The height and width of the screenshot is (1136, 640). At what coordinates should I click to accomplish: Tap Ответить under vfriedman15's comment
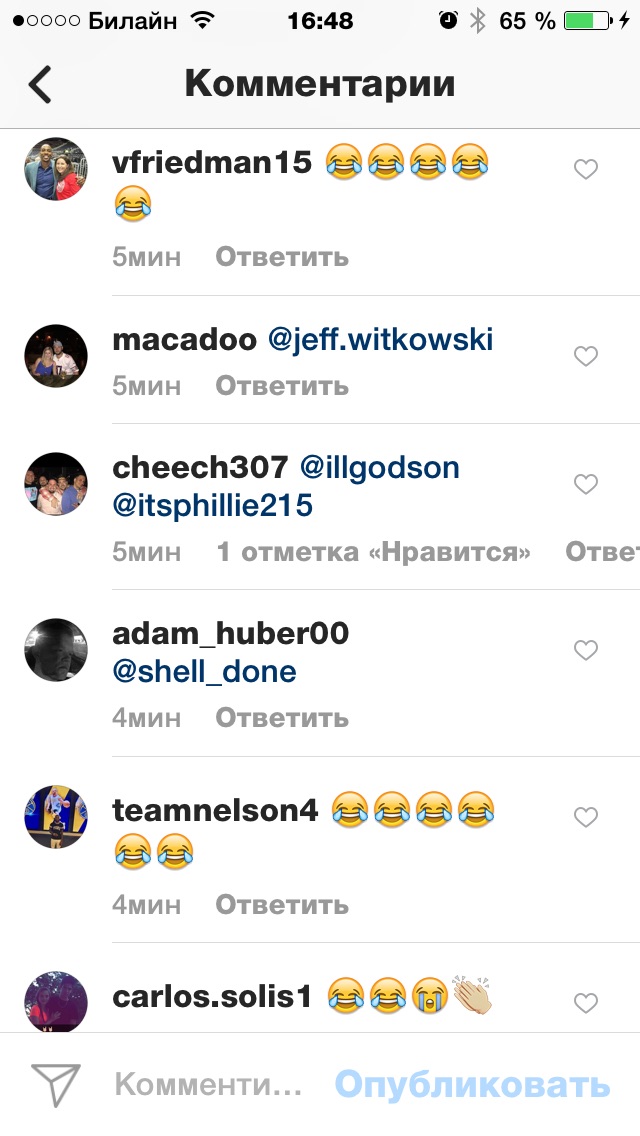(x=282, y=257)
